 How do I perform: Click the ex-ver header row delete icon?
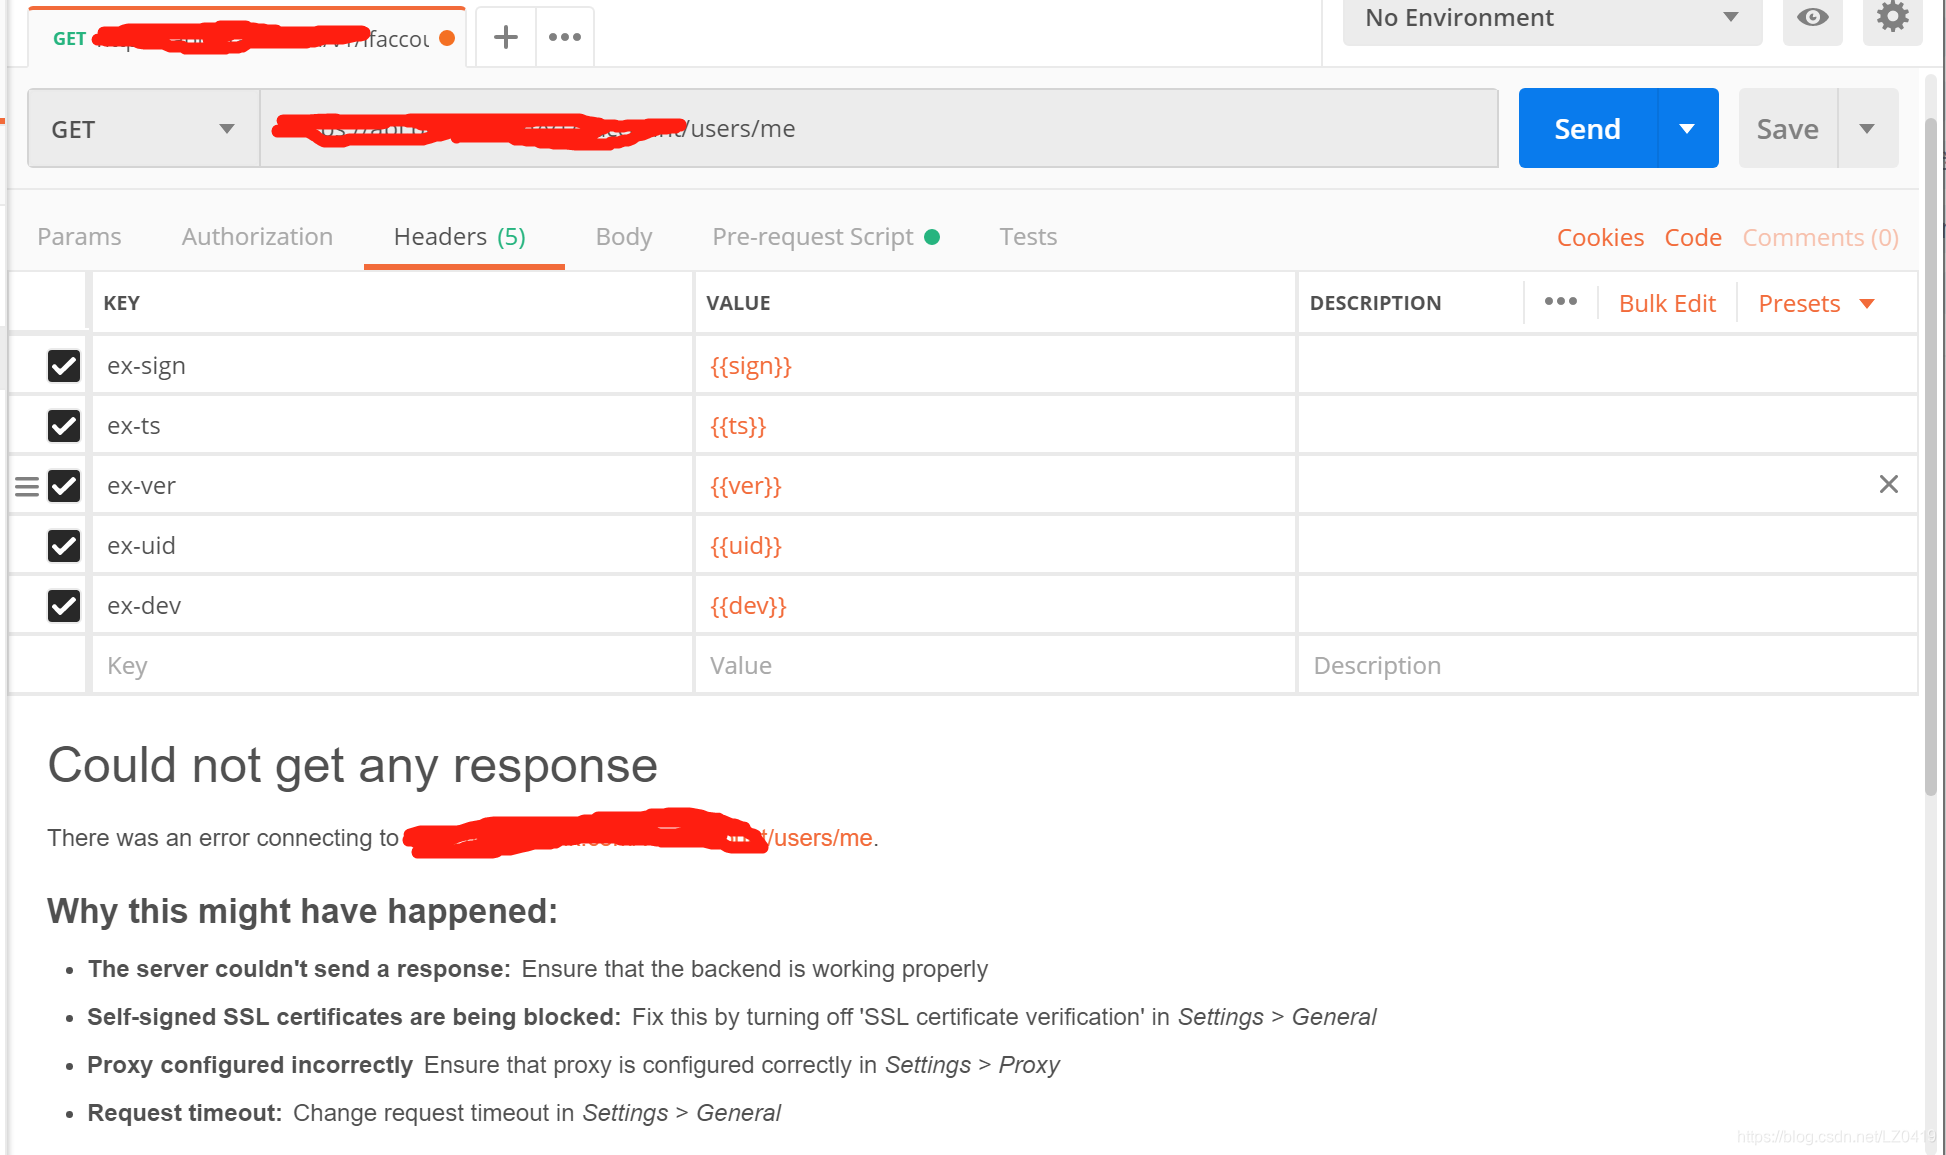tap(1888, 484)
